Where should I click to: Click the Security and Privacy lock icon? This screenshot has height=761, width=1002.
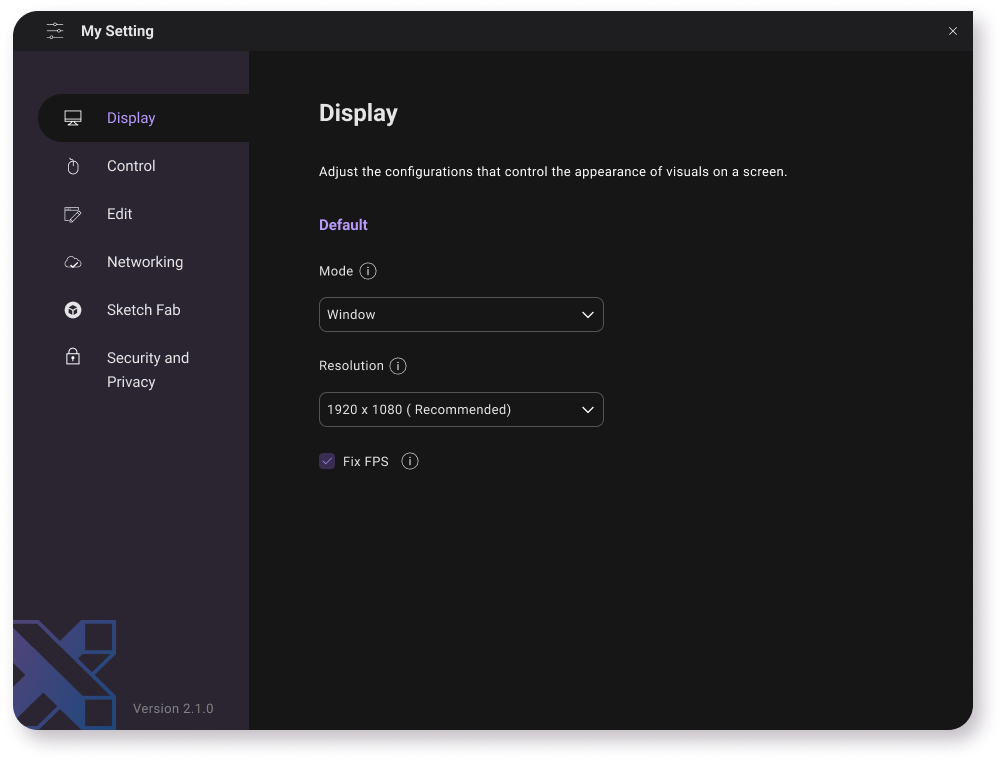(73, 357)
